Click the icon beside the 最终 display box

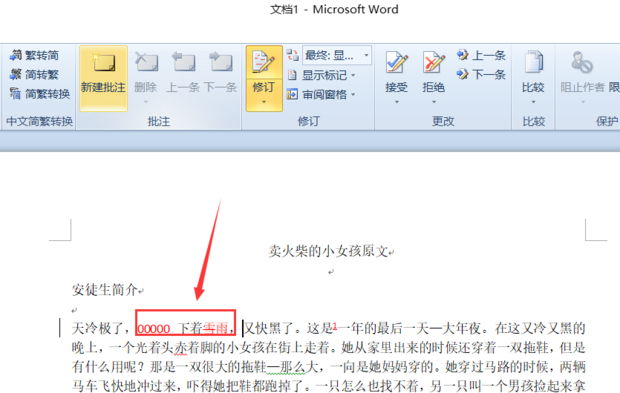point(293,55)
